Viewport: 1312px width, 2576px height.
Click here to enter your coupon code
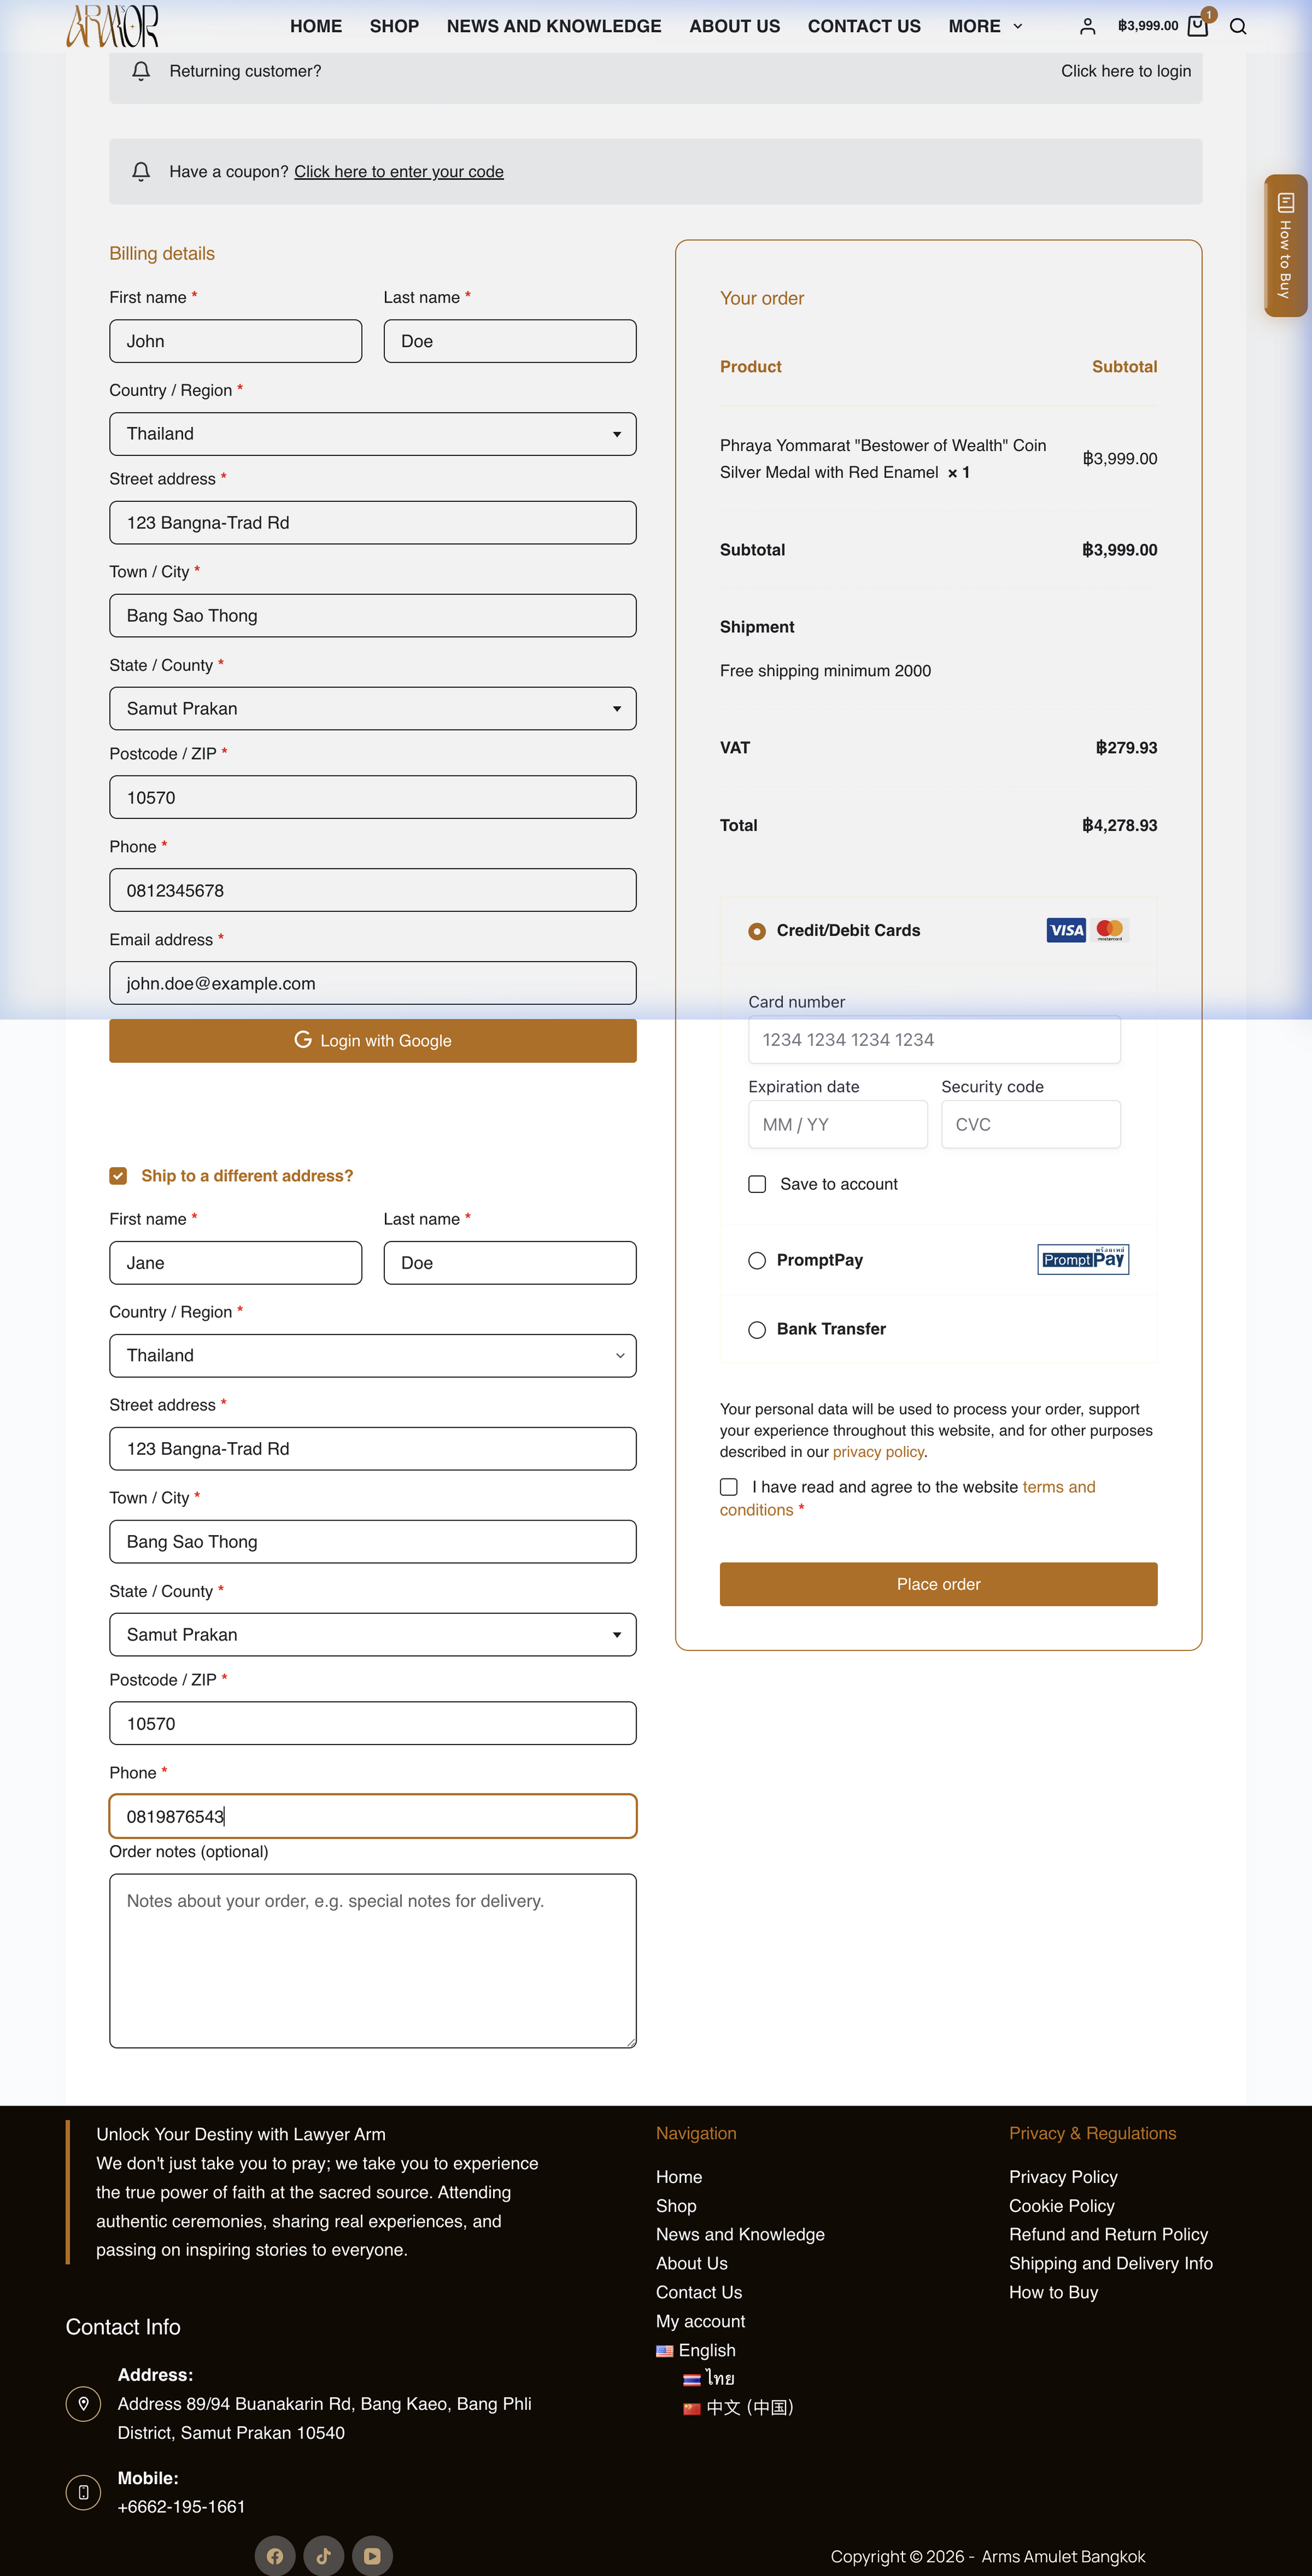coord(399,172)
